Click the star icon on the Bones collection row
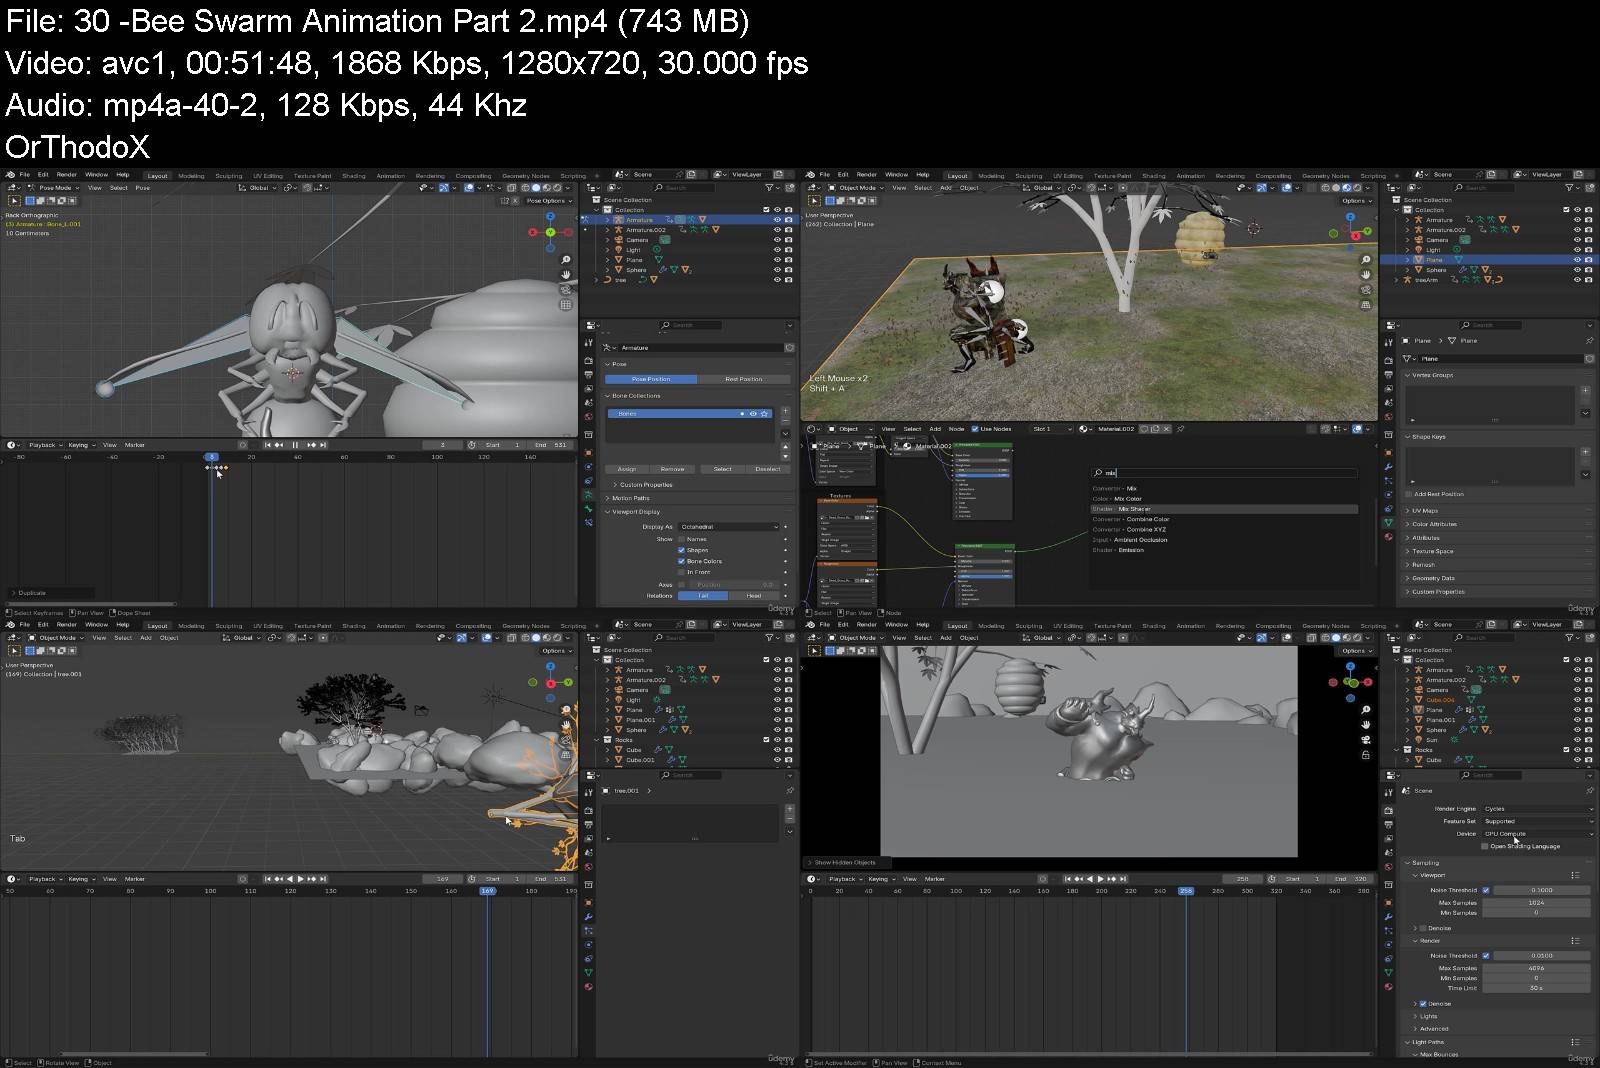The height and width of the screenshot is (1068, 1600). pos(765,413)
